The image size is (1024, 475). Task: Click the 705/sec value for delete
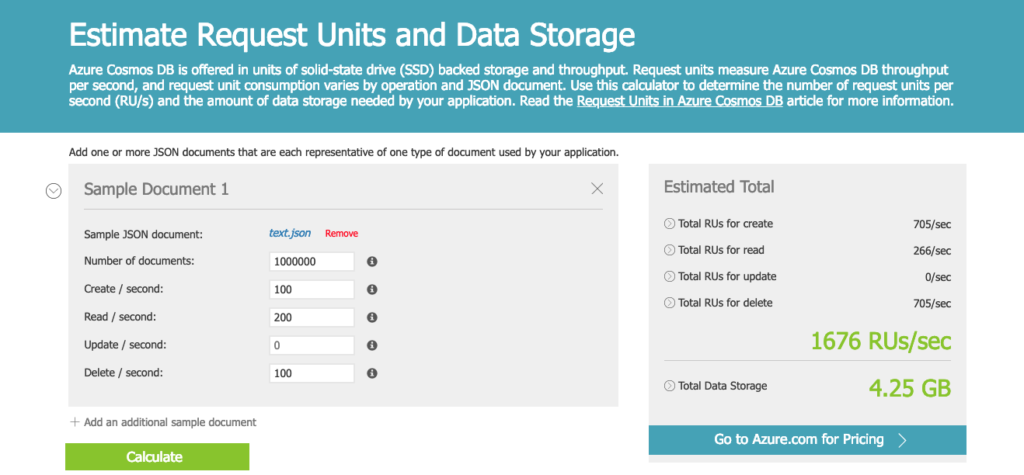(x=932, y=304)
